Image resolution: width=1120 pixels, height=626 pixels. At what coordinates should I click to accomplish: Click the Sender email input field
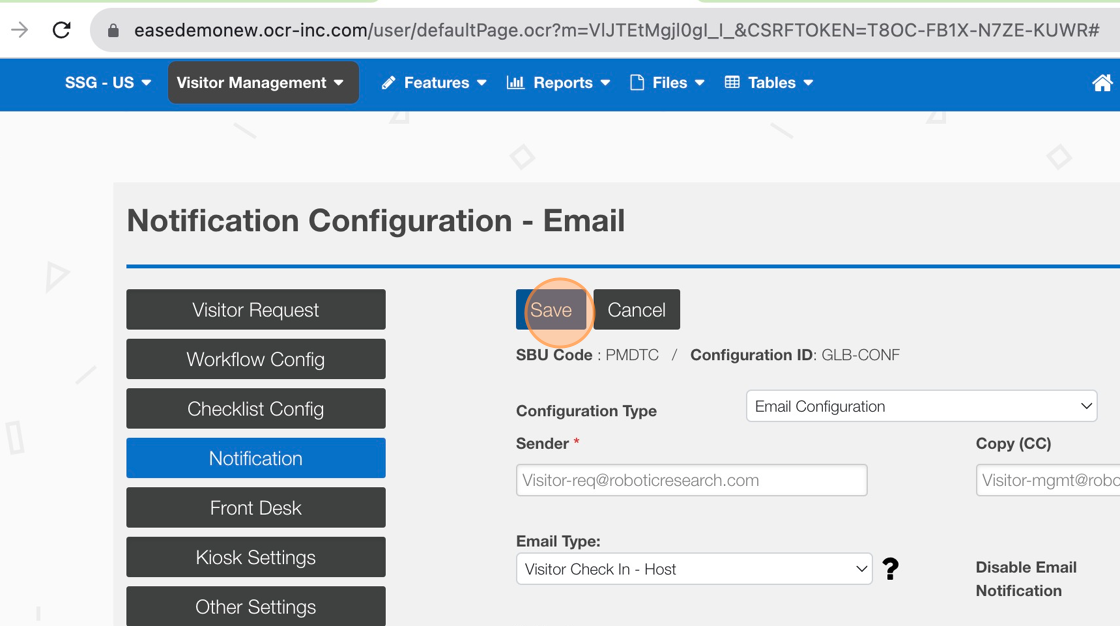click(x=691, y=480)
